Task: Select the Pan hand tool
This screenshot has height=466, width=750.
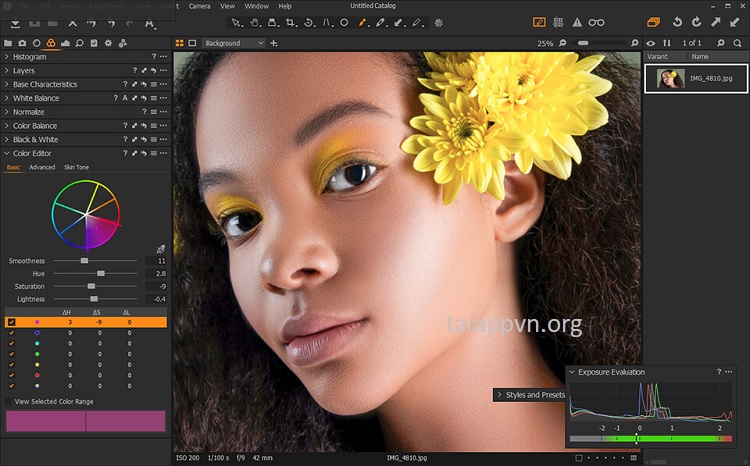Action: click(x=254, y=22)
